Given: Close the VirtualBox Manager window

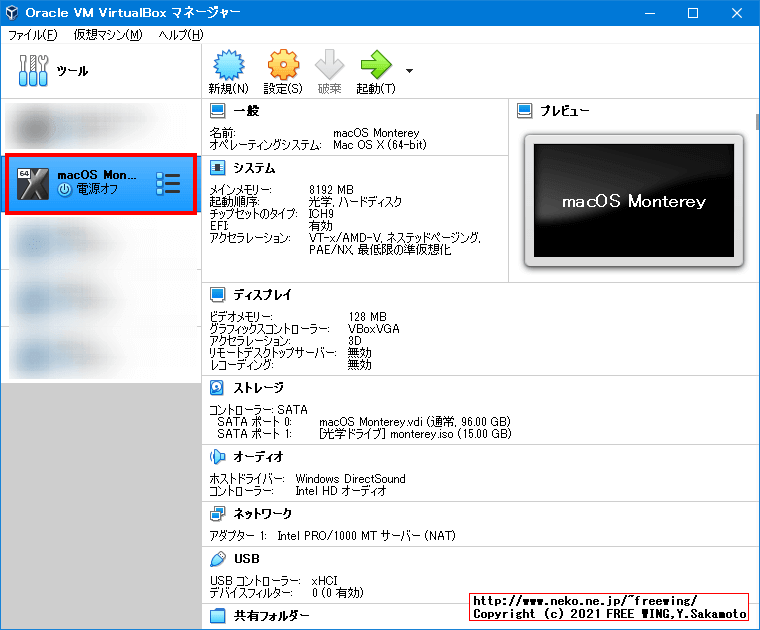Looking at the screenshot, I should pos(737,13).
